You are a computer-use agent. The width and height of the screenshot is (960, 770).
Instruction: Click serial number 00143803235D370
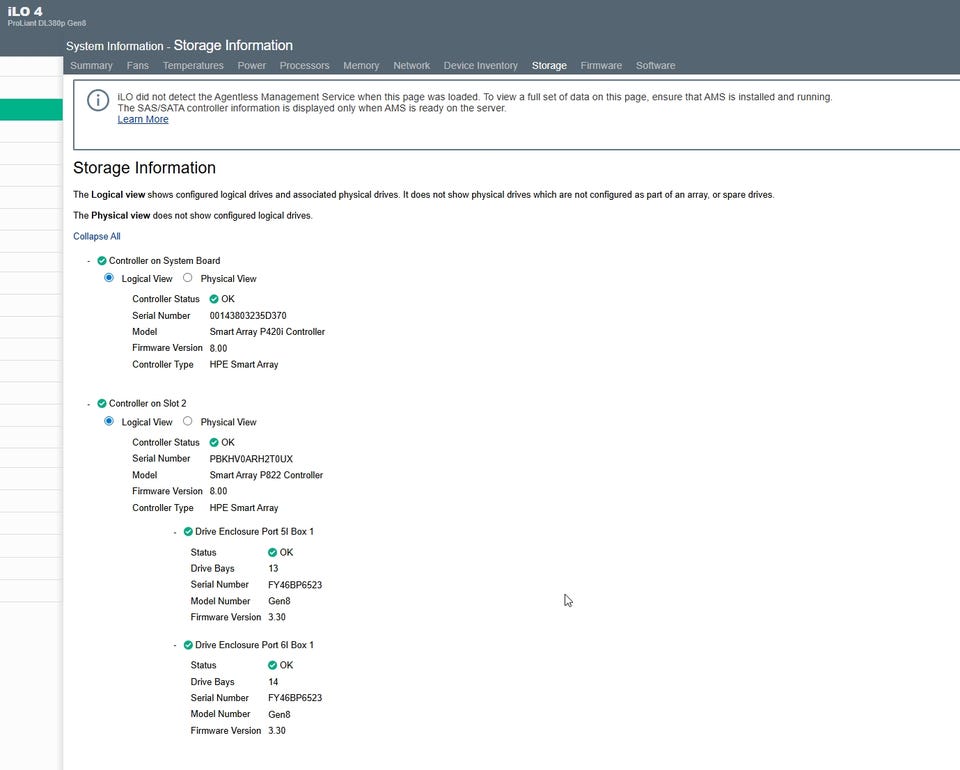click(248, 316)
